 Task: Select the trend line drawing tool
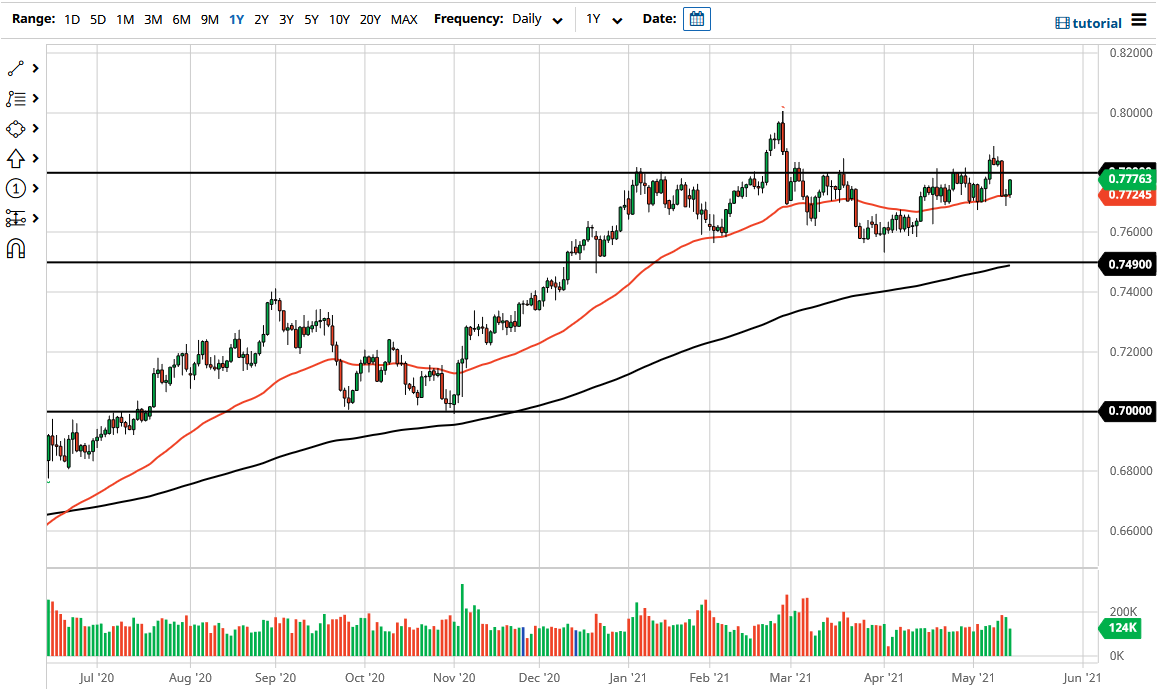(16, 69)
